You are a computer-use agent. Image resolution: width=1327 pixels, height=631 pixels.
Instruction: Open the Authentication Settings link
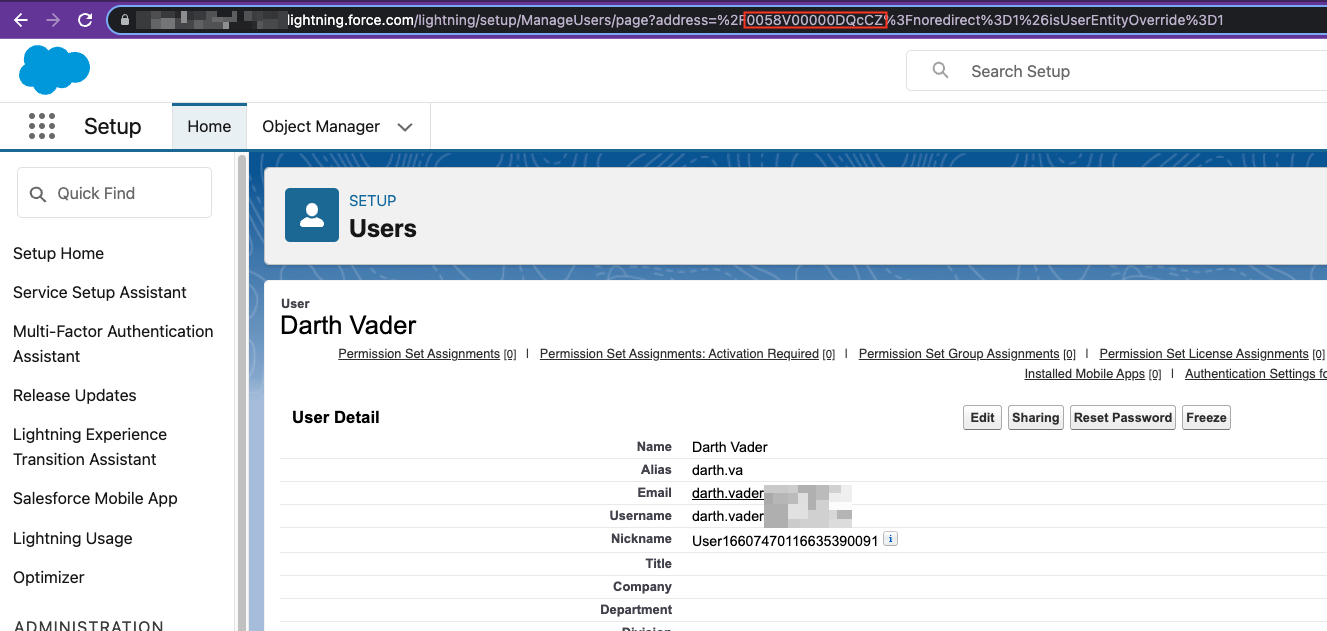[x=1256, y=374]
